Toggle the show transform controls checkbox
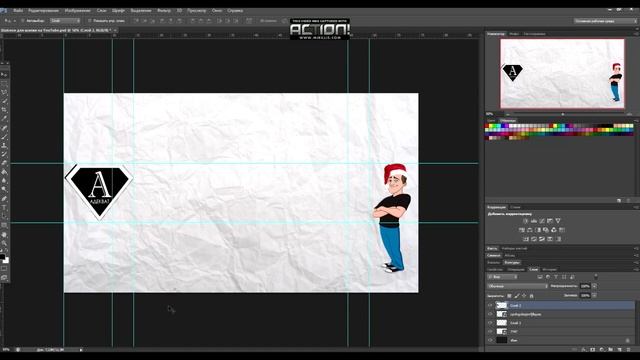This screenshot has height=360, width=640. tap(89, 20)
